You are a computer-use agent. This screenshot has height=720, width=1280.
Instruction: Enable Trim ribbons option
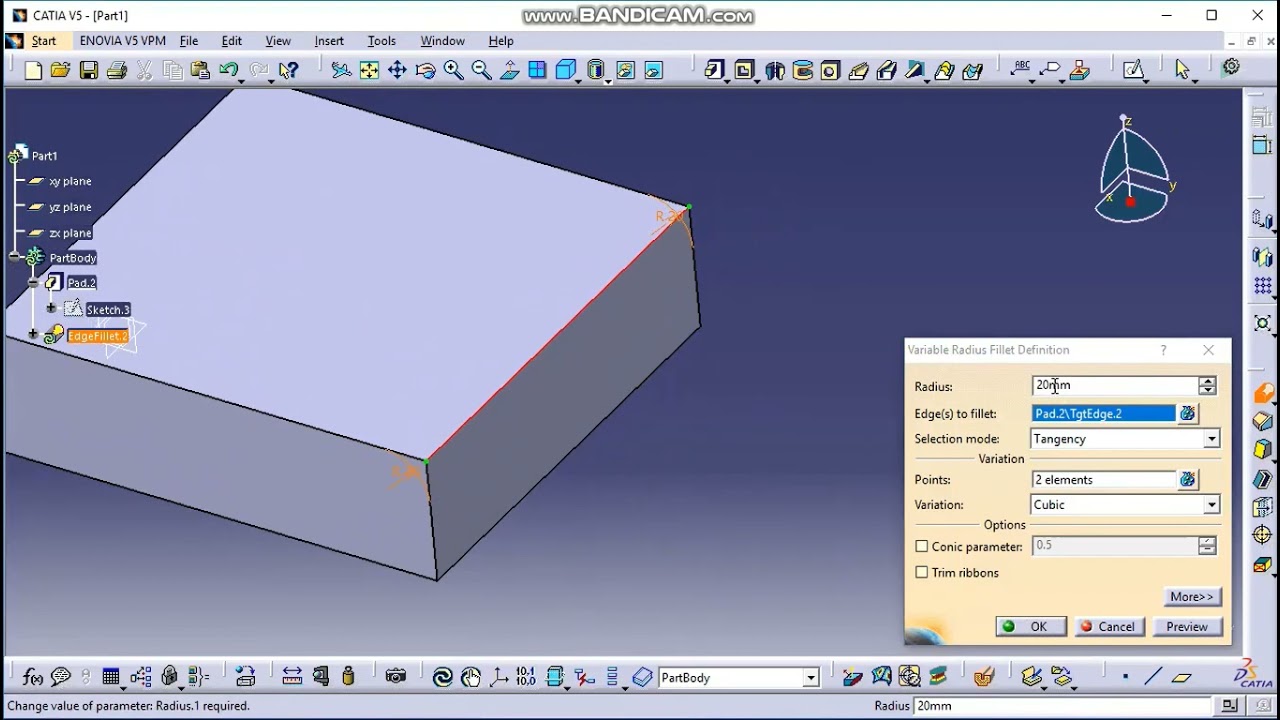[922, 573]
